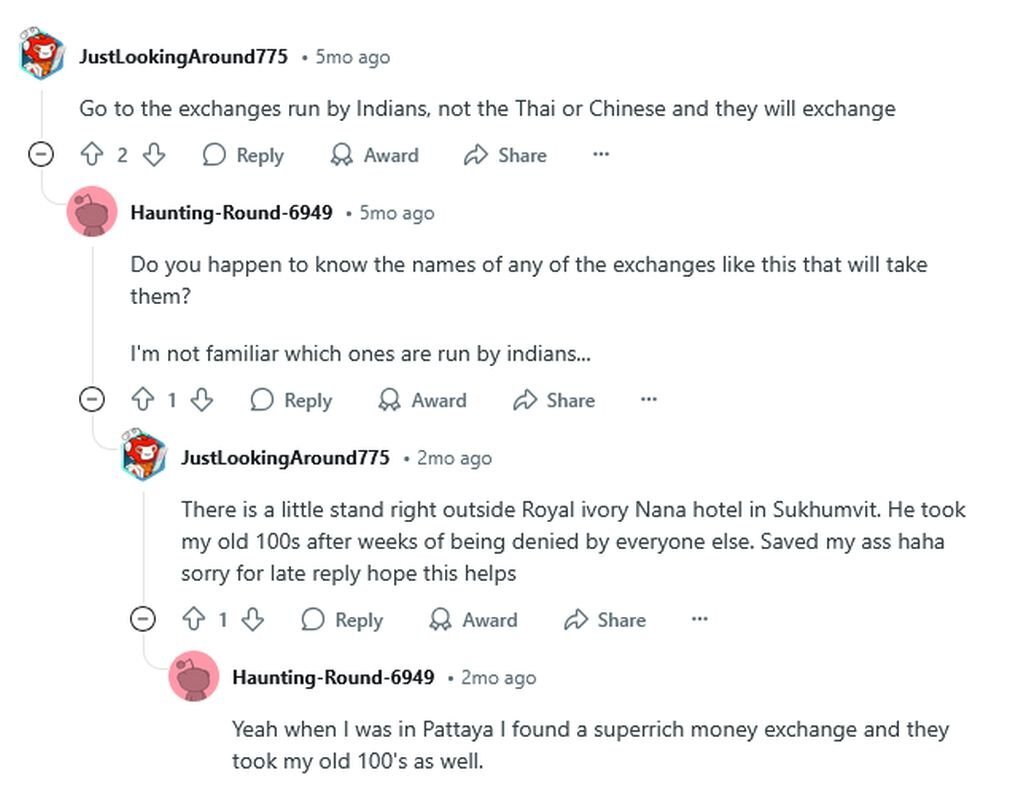Downvote the Royal ivory Nana hotel comment
1029x800 pixels.
click(x=253, y=620)
